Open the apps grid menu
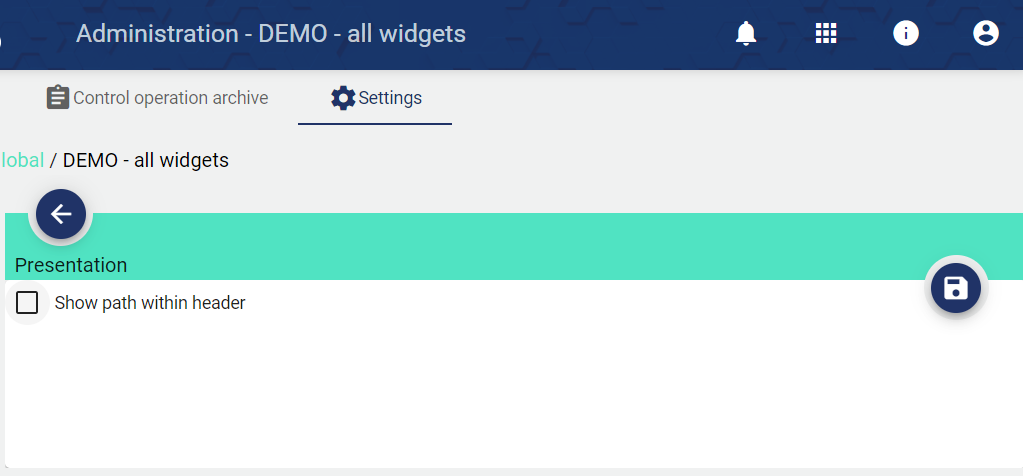The image size is (1023, 476). pyautogui.click(x=826, y=34)
